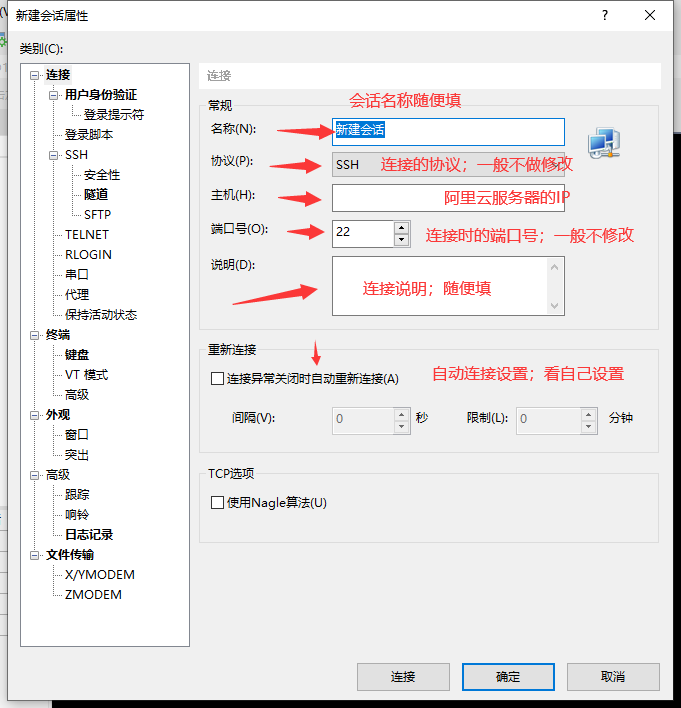Collapse the 文件传输 tree node
Image resolution: width=681 pixels, height=708 pixels.
34,555
